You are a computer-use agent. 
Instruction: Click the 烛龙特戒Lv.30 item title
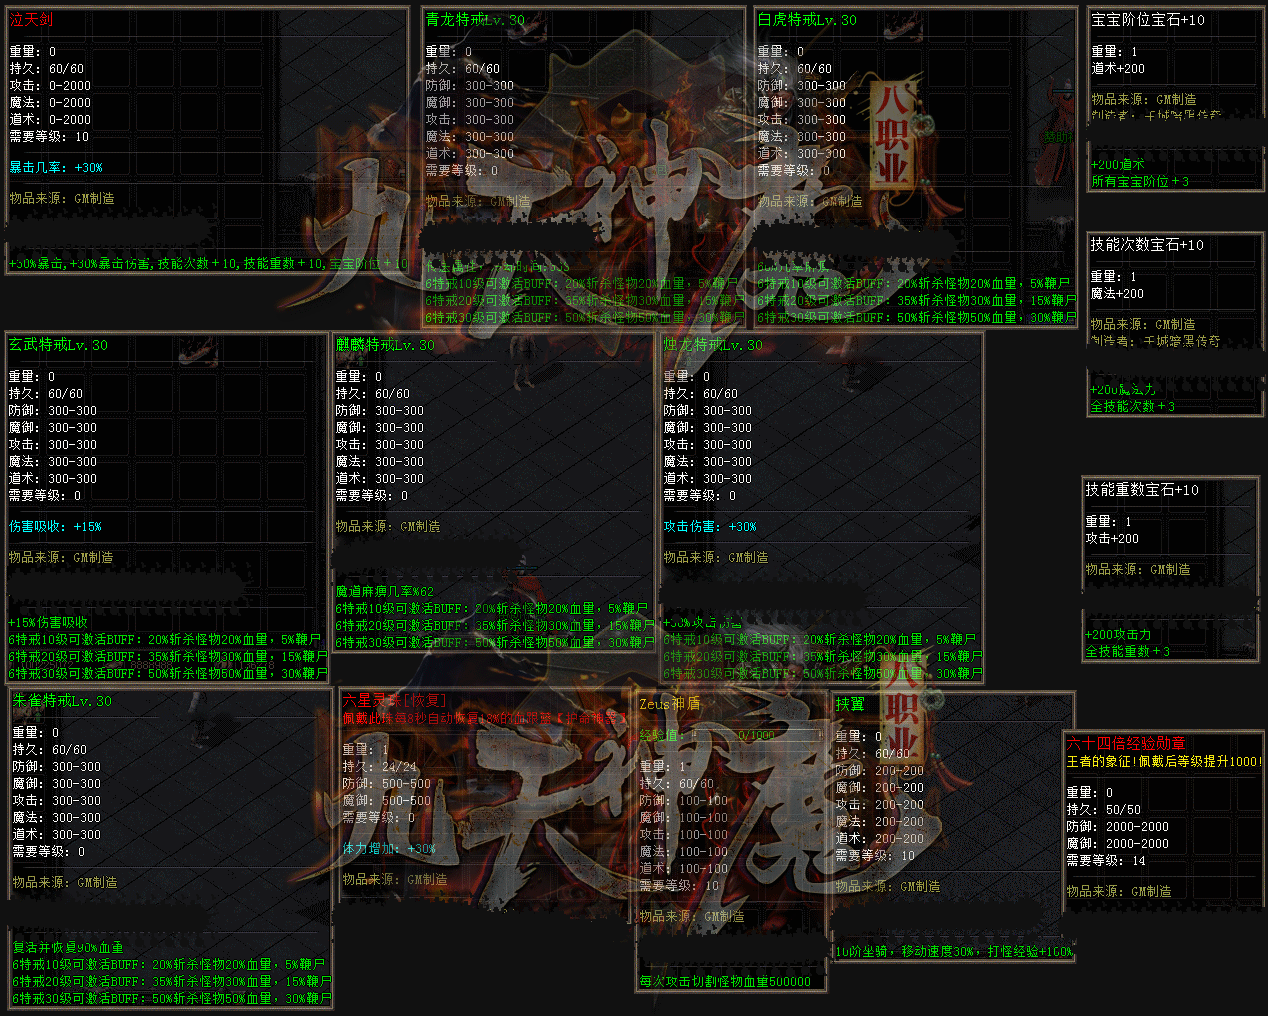tap(712, 345)
